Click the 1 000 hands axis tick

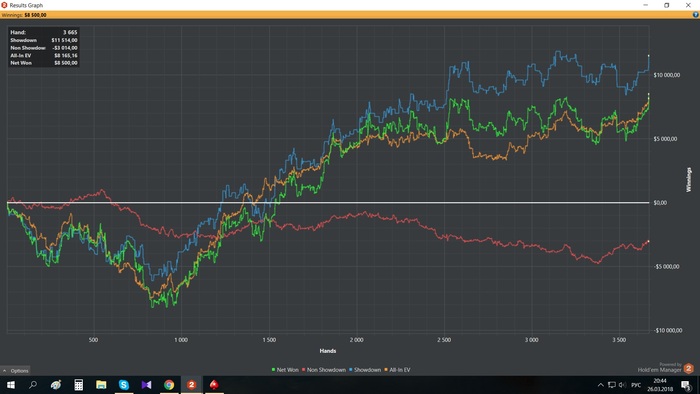coord(181,340)
